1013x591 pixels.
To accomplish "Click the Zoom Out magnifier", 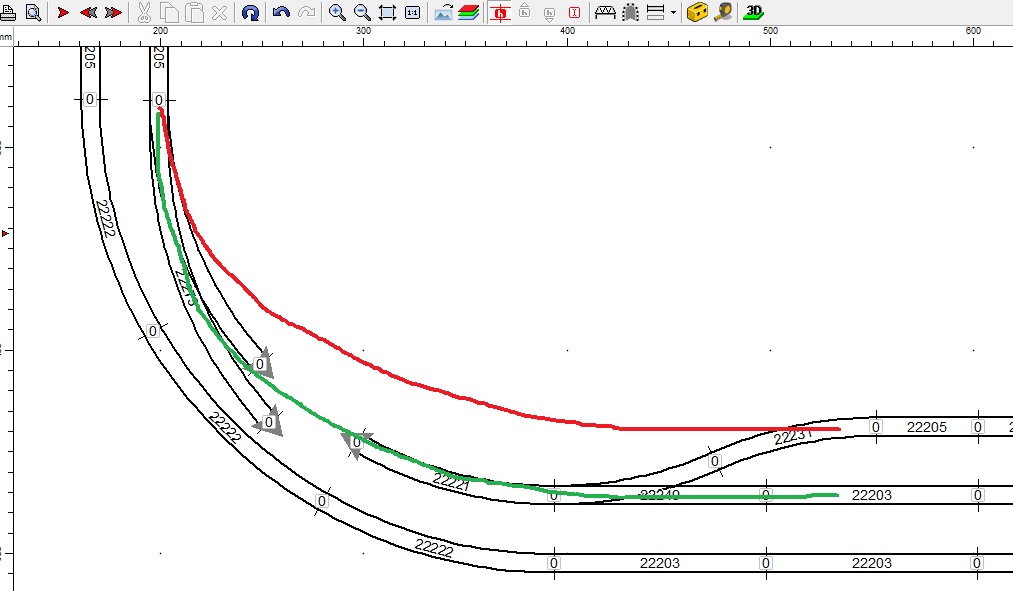I will [x=362, y=12].
